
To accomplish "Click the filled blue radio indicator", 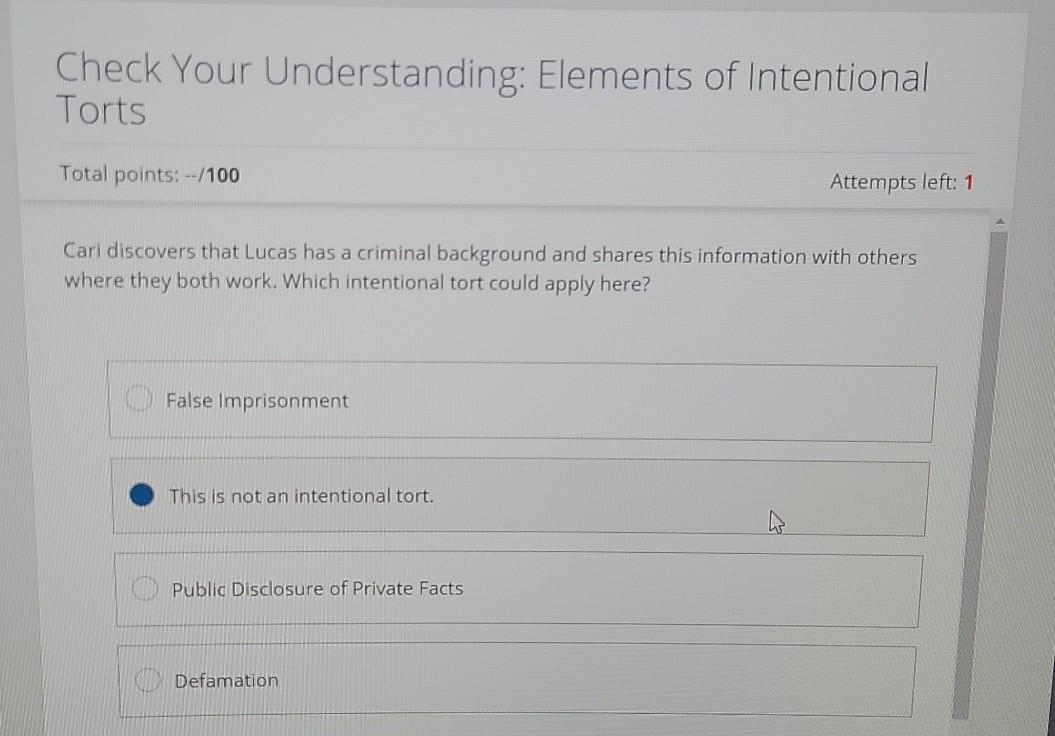I will click(141, 493).
